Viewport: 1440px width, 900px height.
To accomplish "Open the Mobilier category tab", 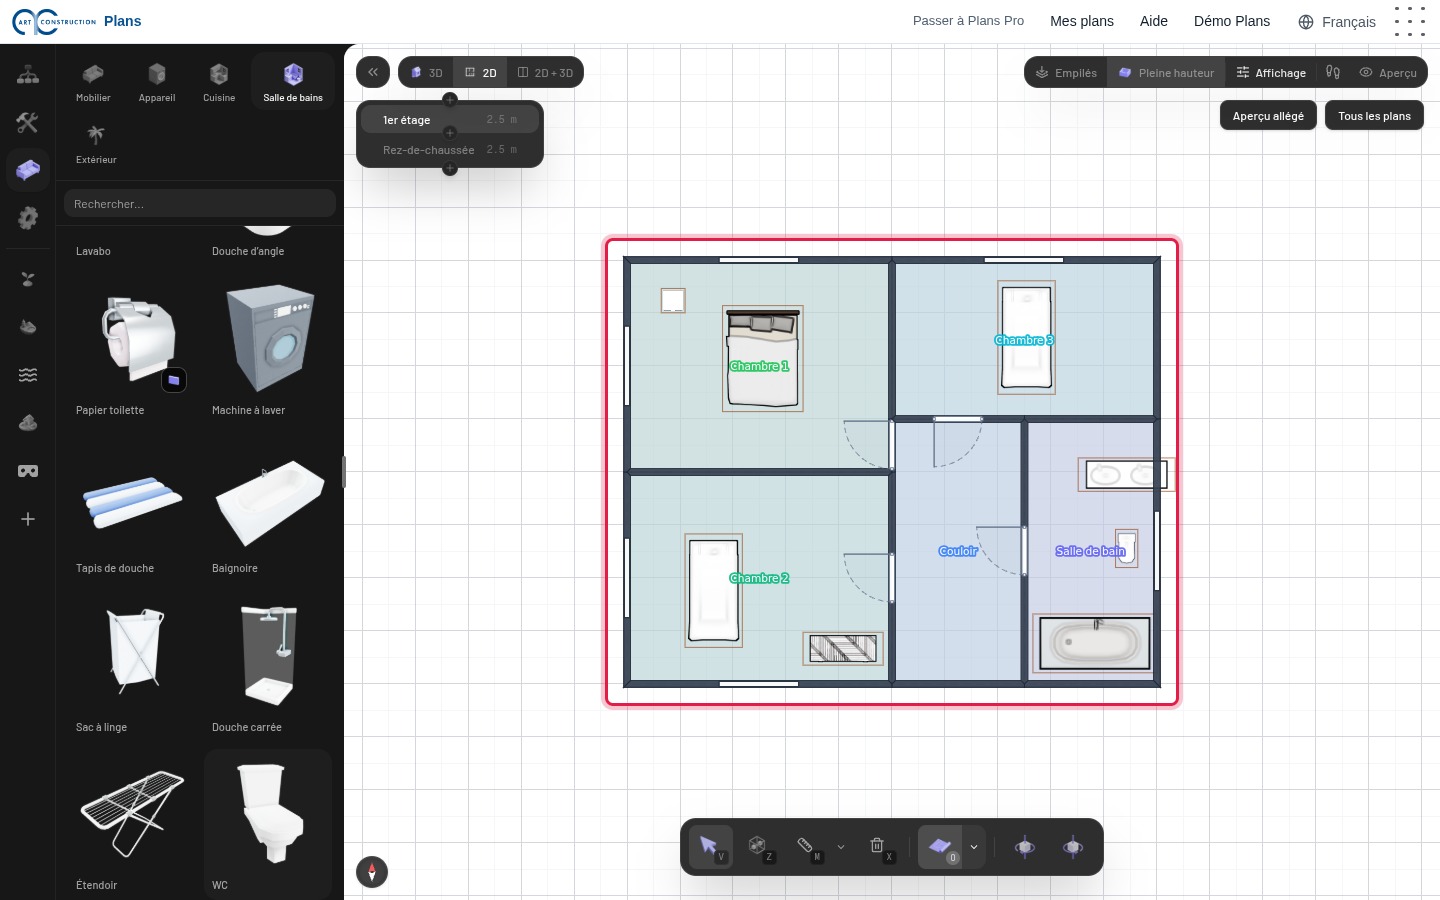I will (93, 82).
